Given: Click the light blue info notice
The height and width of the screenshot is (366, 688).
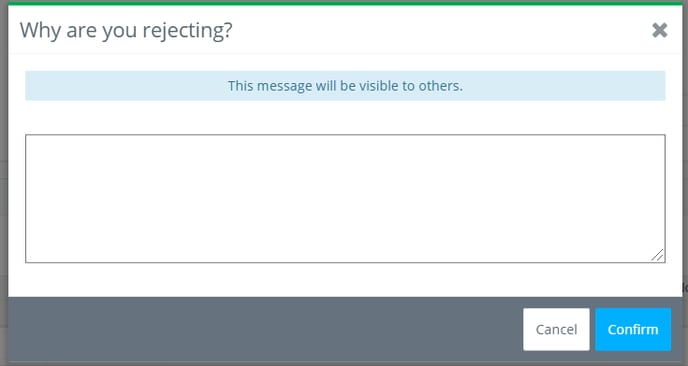Looking at the screenshot, I should coord(345,86).
